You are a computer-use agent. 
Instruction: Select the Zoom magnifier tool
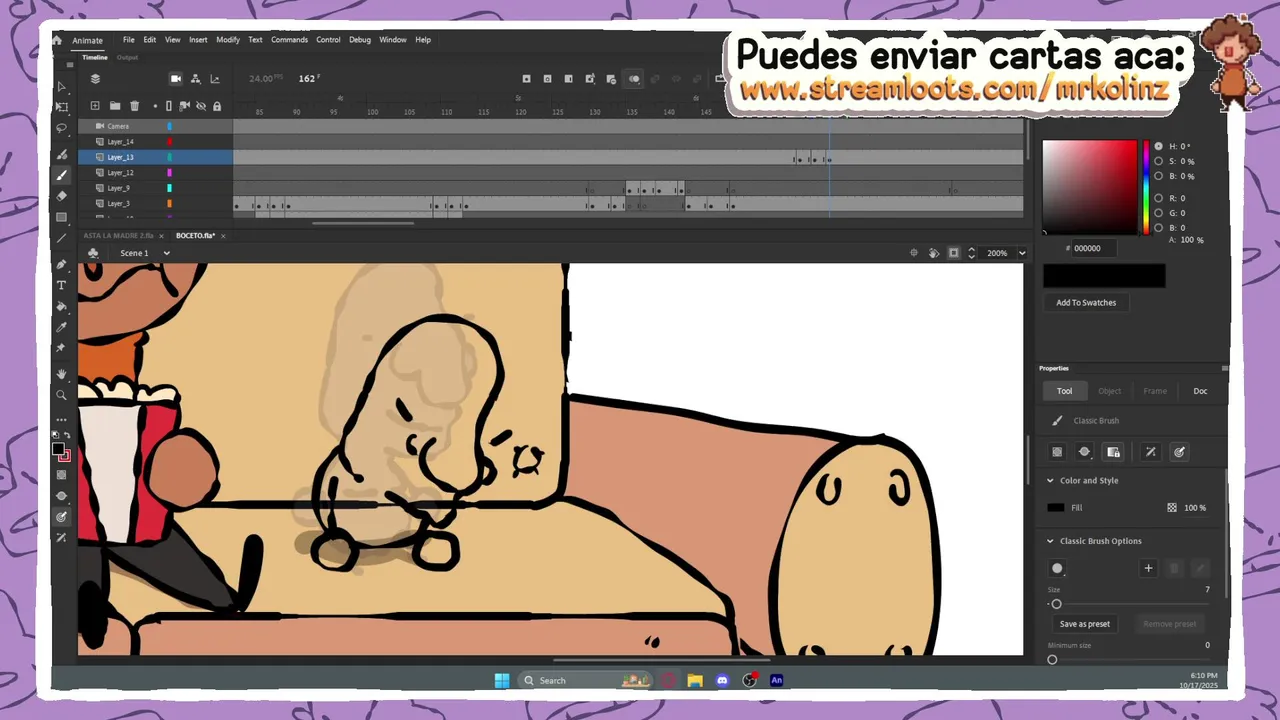coord(61,395)
